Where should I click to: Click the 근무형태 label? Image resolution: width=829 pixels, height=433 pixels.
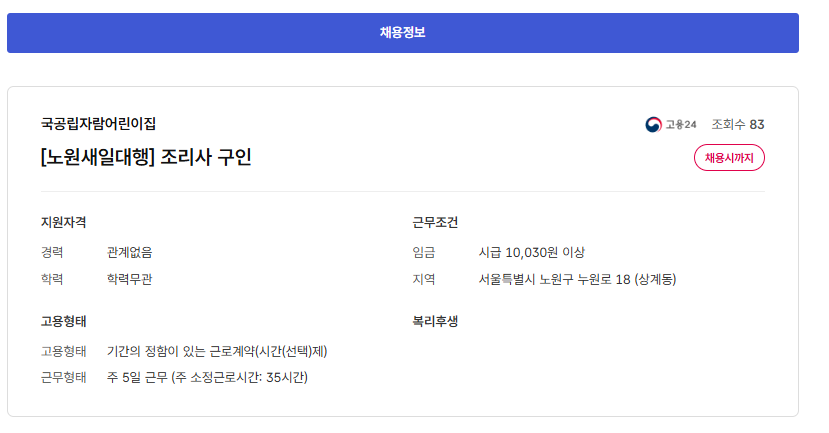(x=63, y=377)
